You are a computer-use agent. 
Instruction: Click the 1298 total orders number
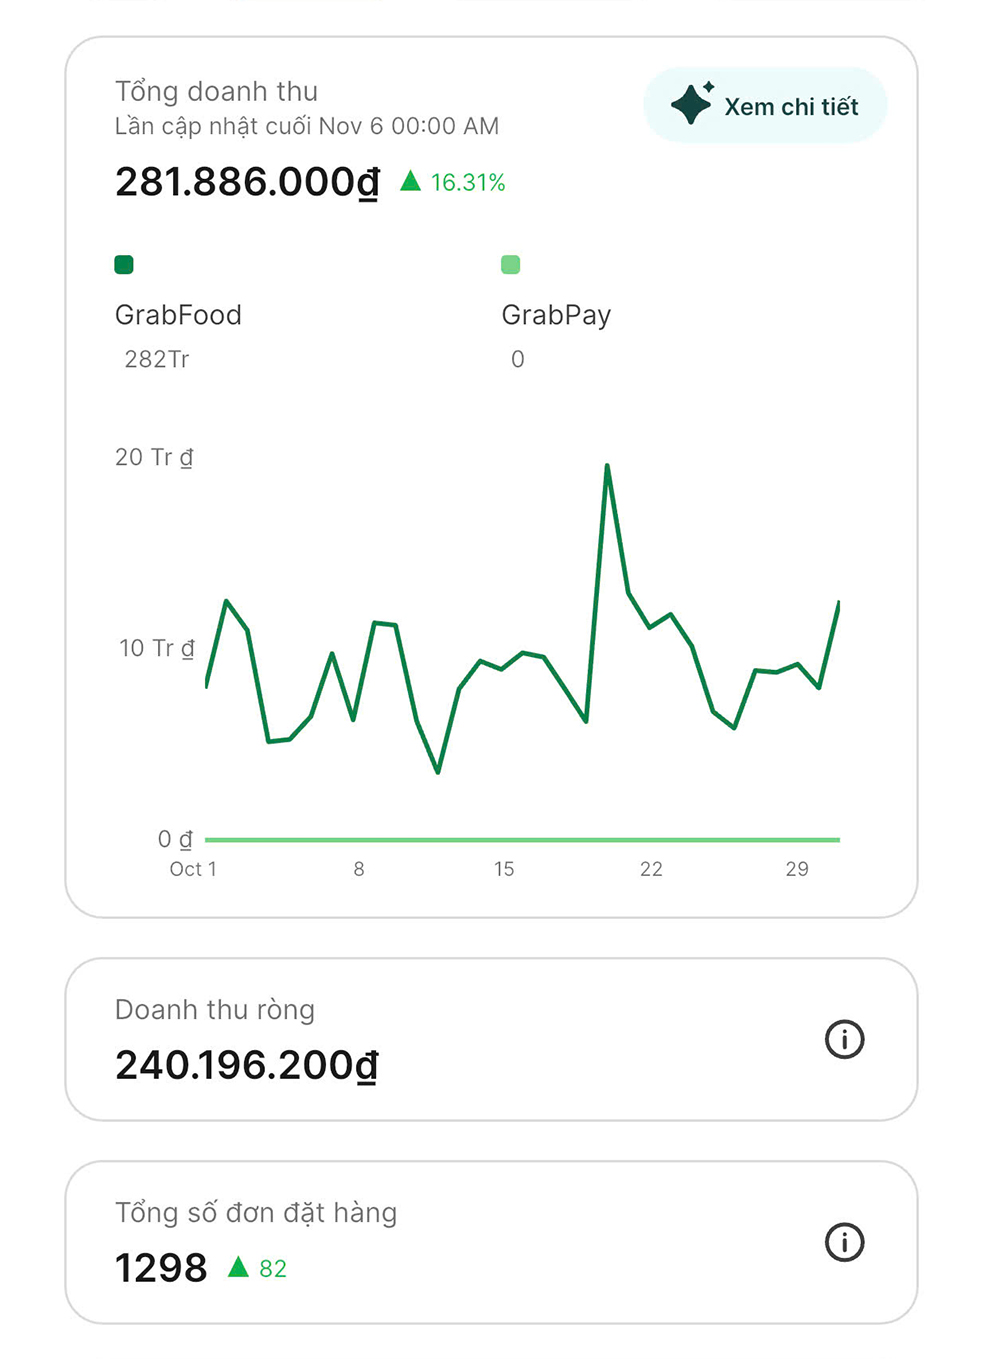[161, 1268]
